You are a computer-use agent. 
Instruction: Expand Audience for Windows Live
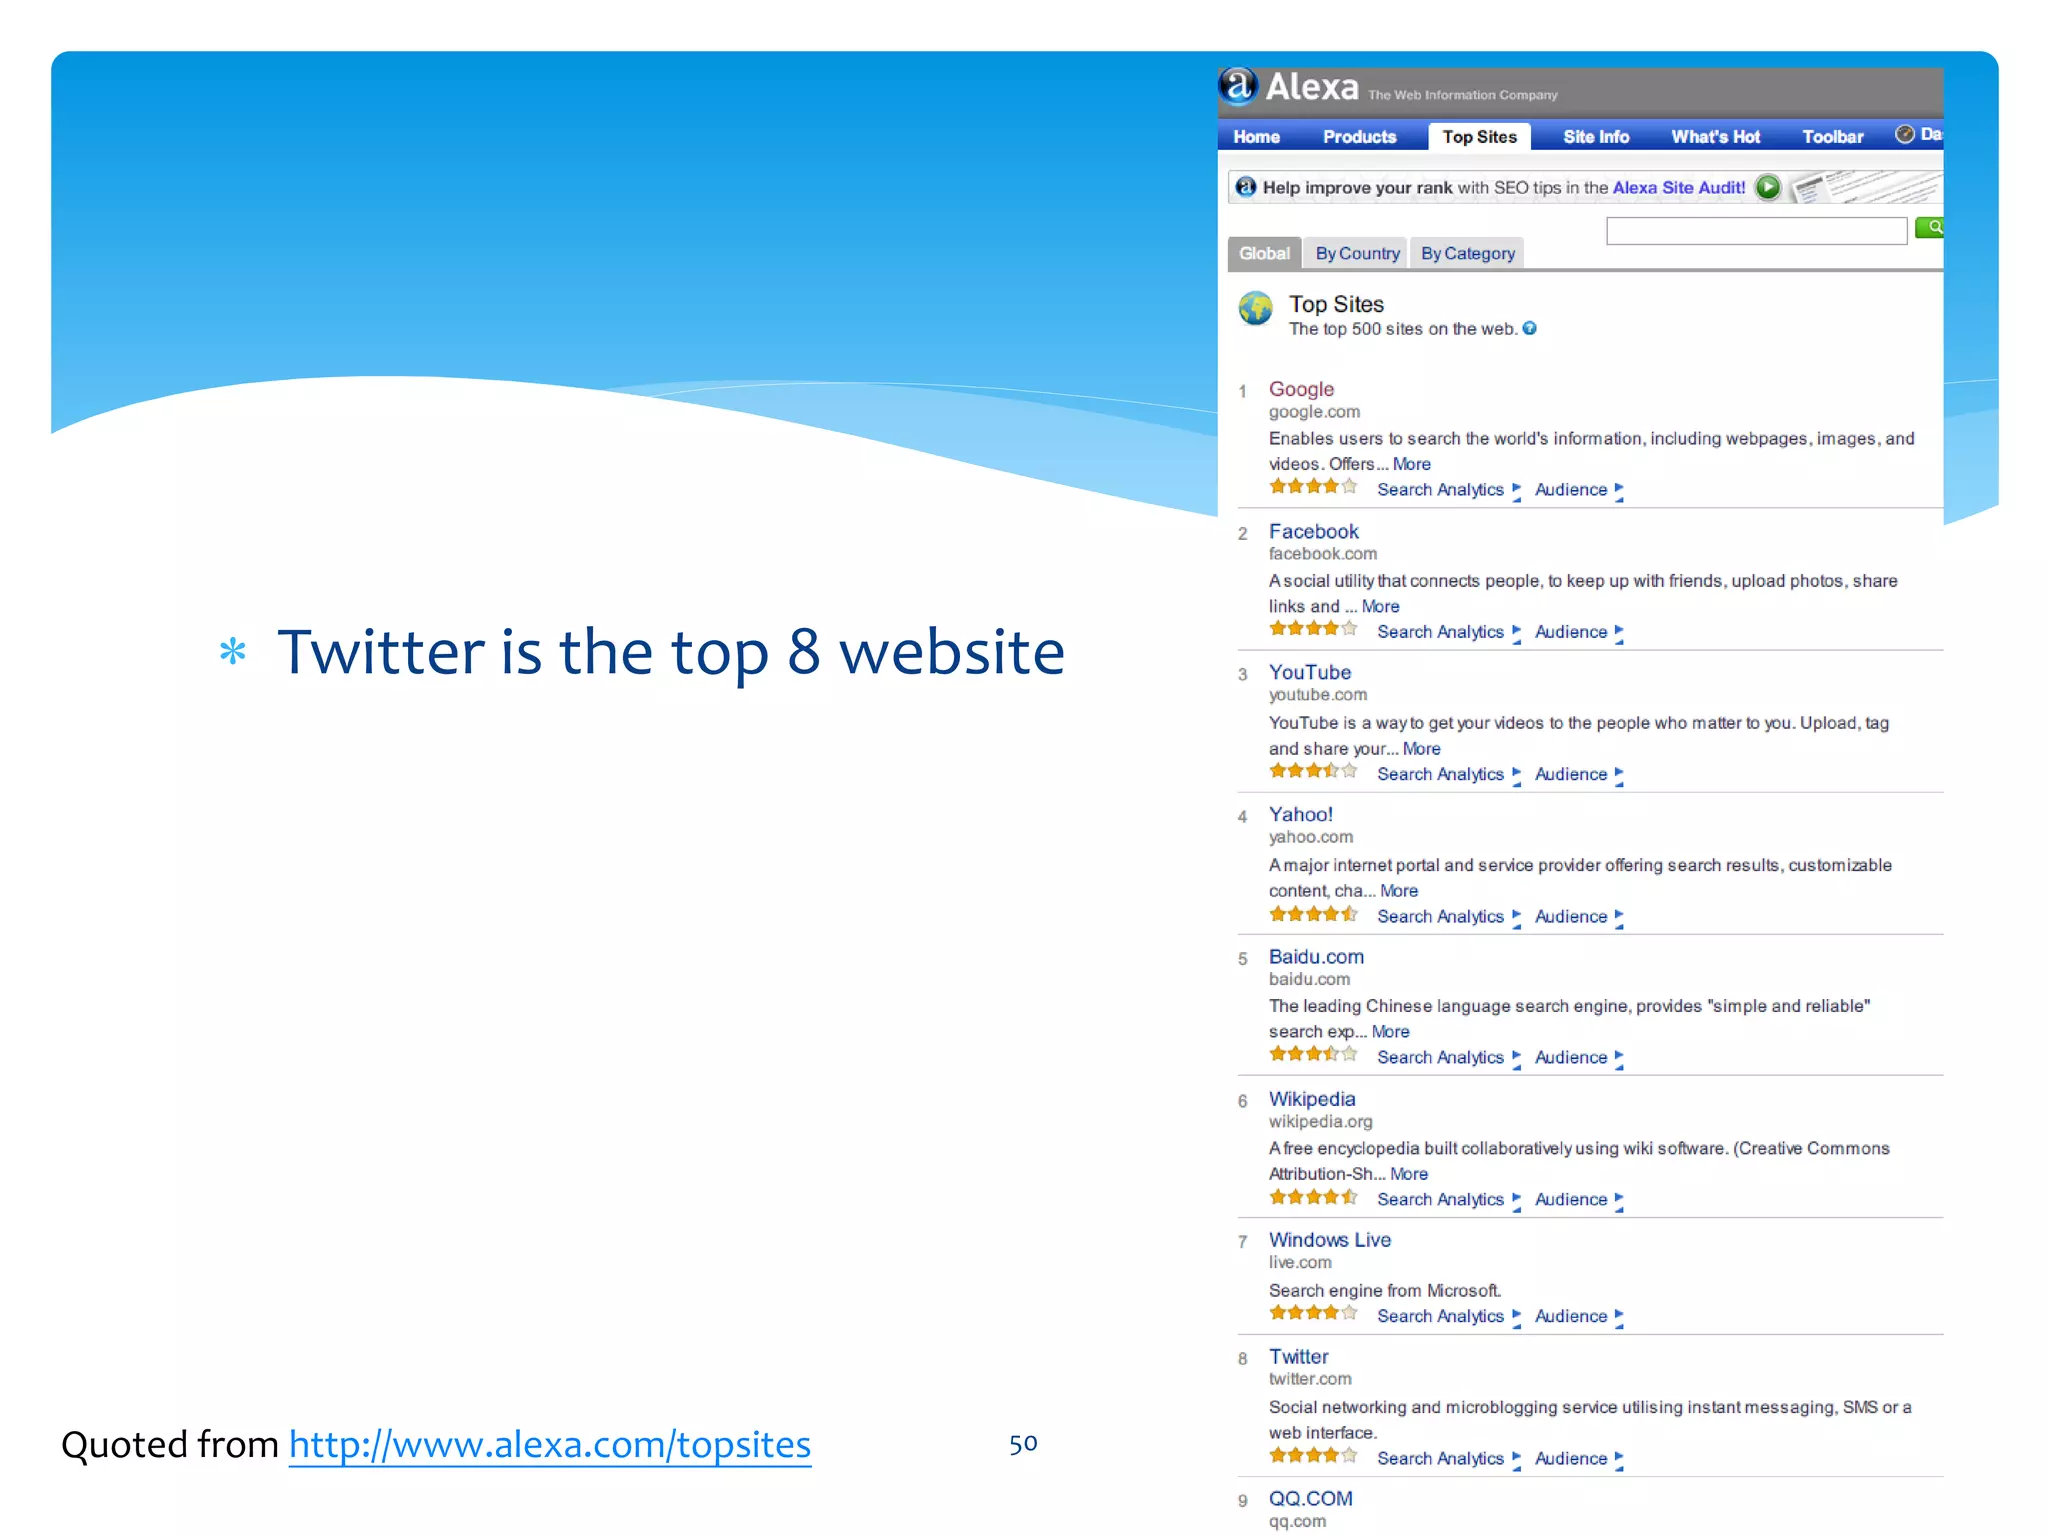coord(1578,1317)
